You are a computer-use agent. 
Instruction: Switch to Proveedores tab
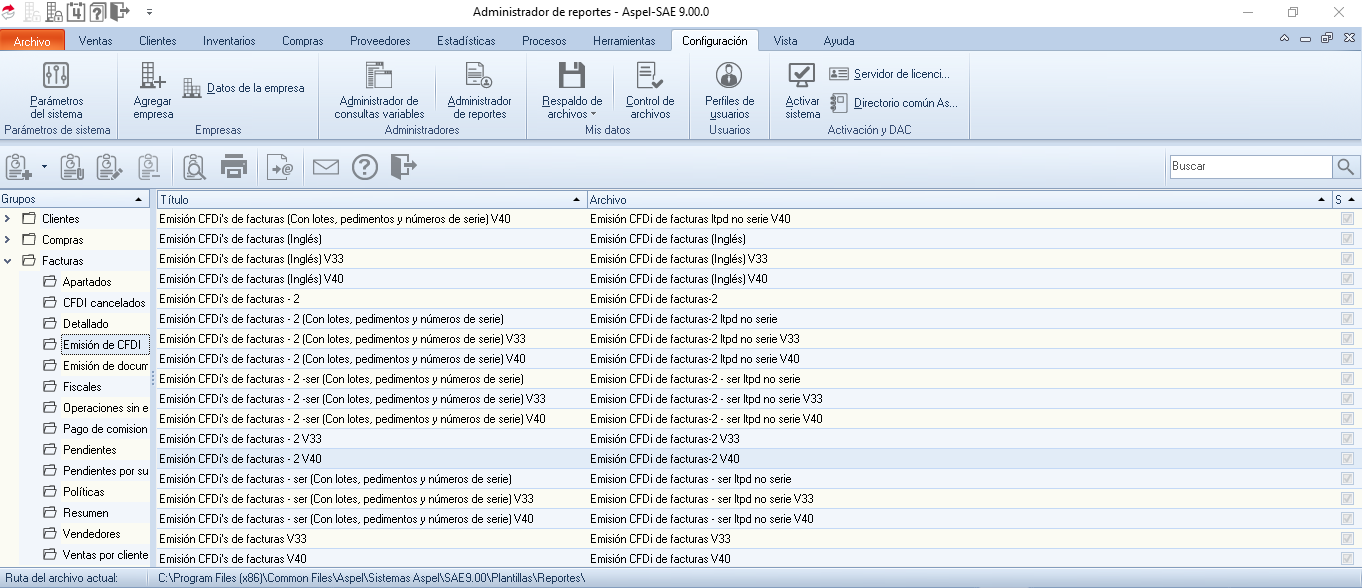(380, 41)
